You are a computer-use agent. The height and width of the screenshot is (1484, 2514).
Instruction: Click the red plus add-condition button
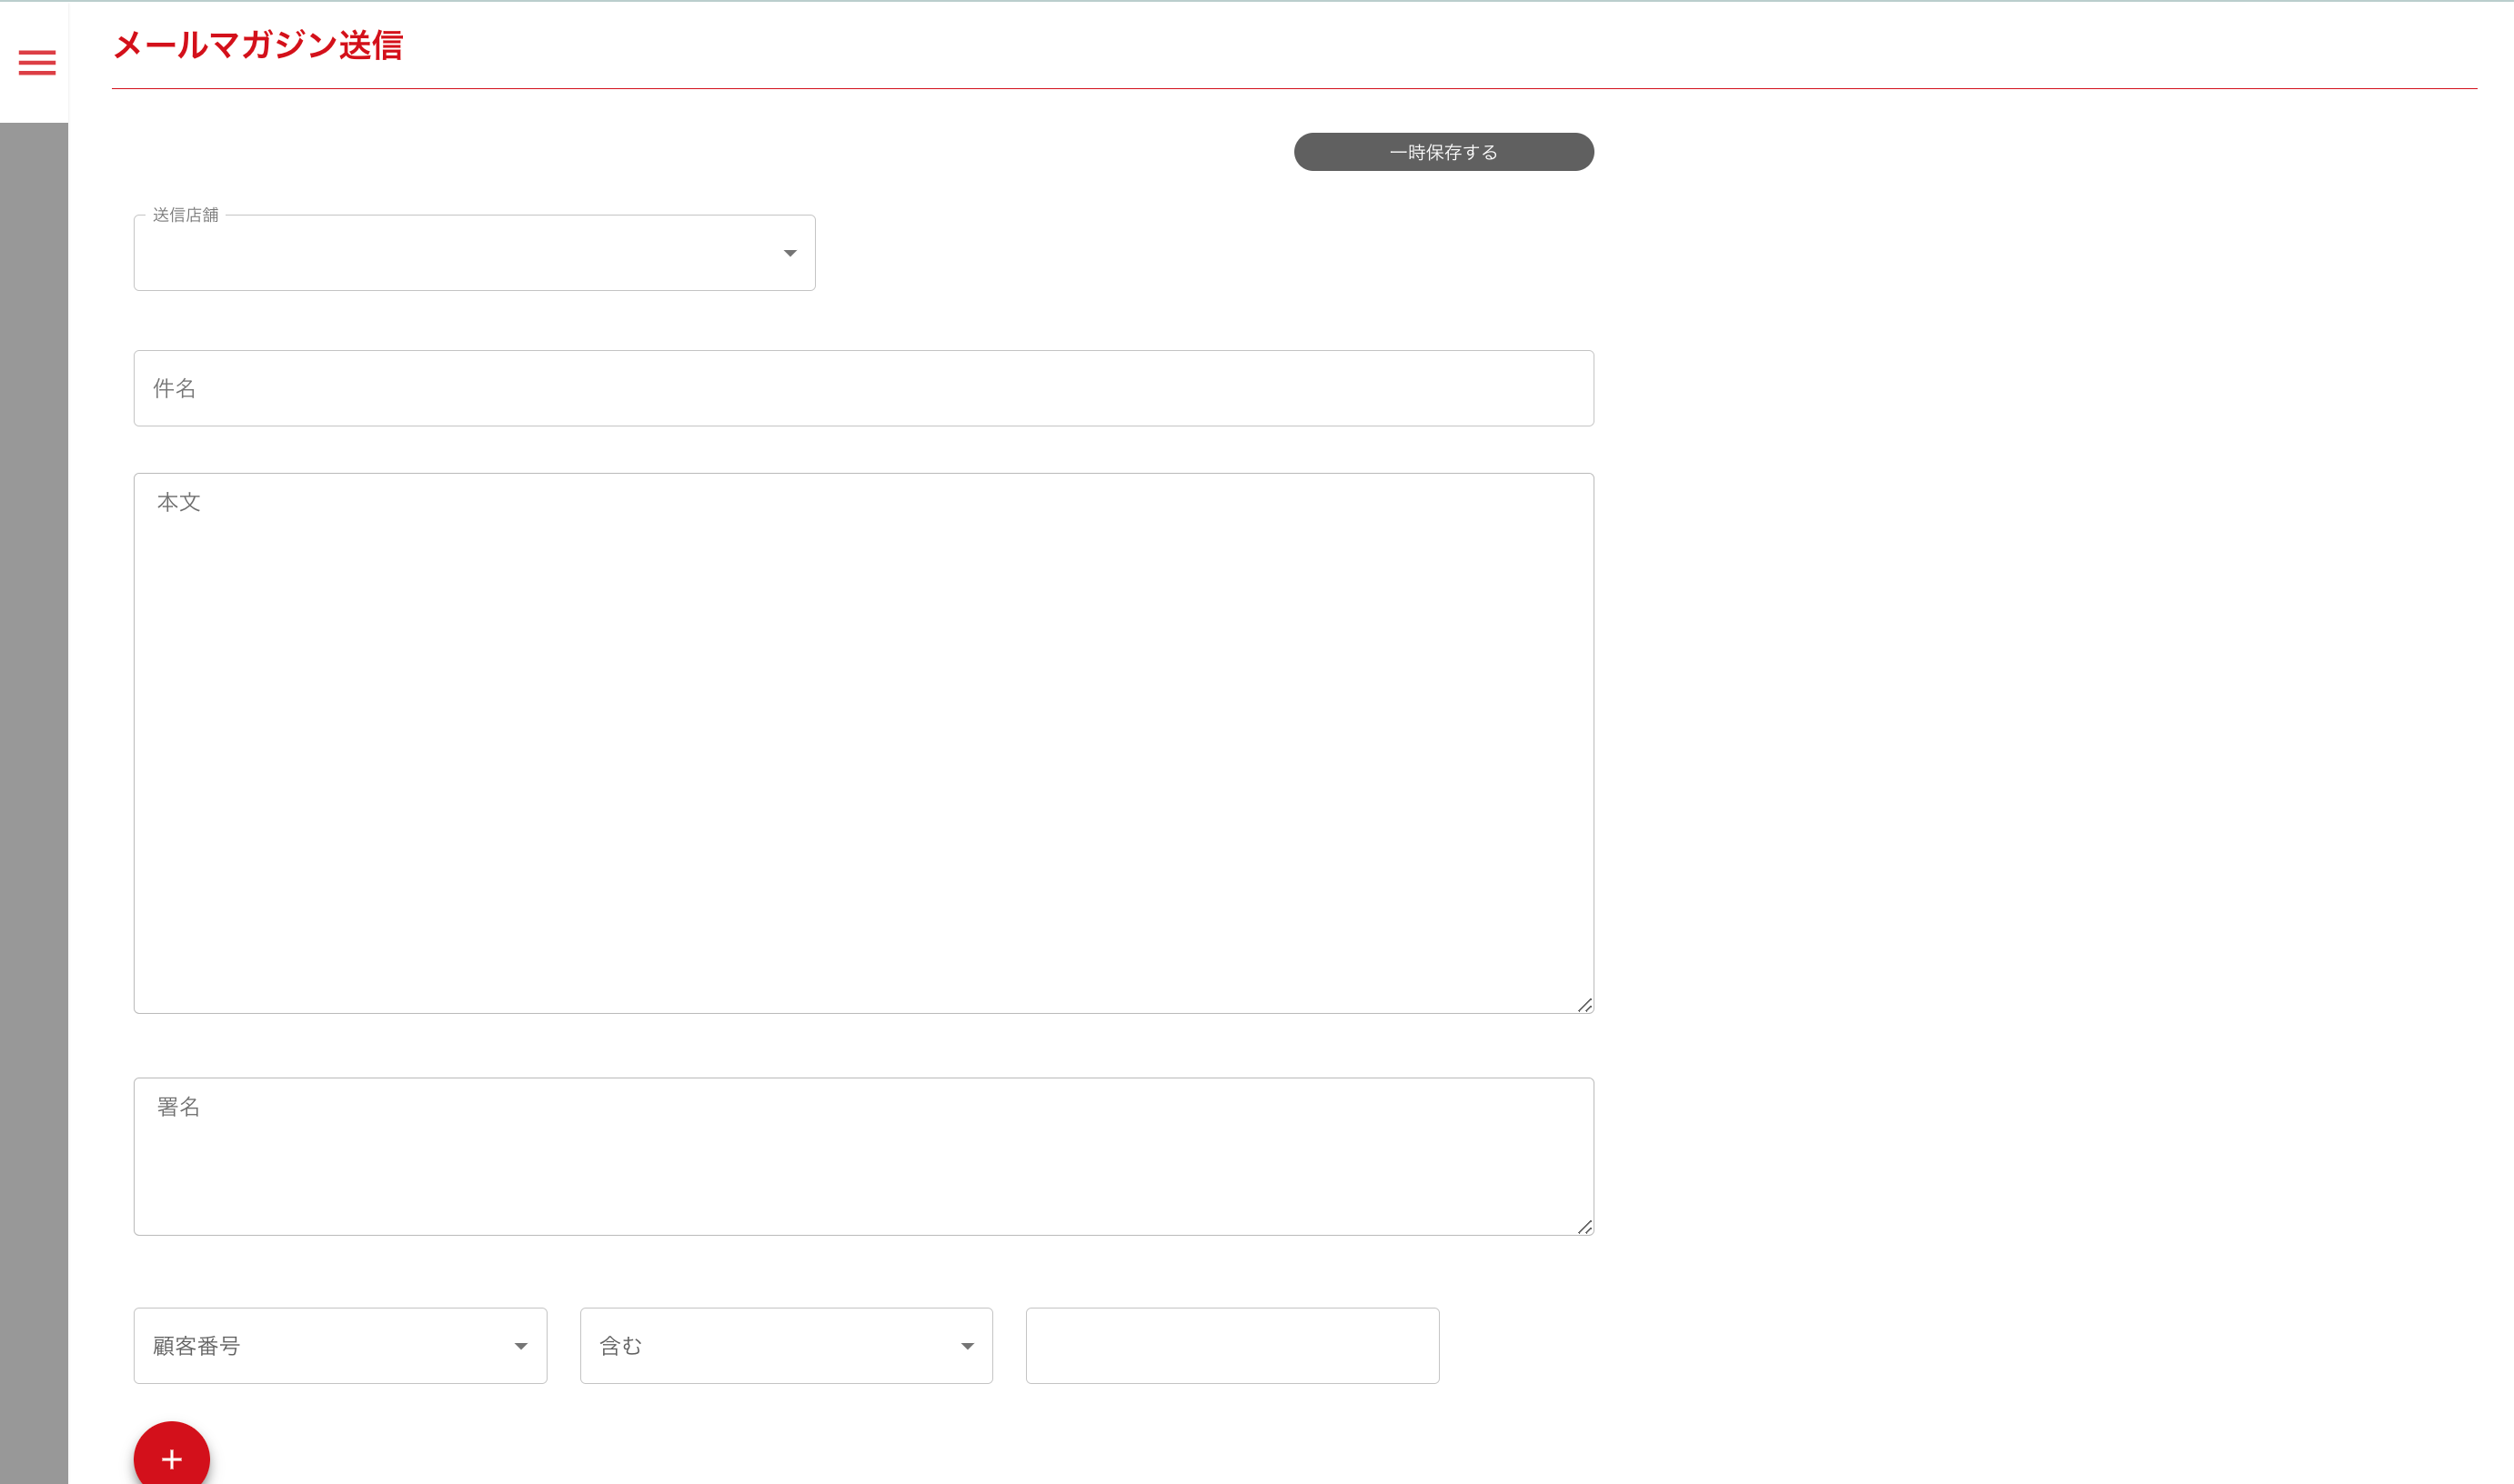click(171, 1458)
